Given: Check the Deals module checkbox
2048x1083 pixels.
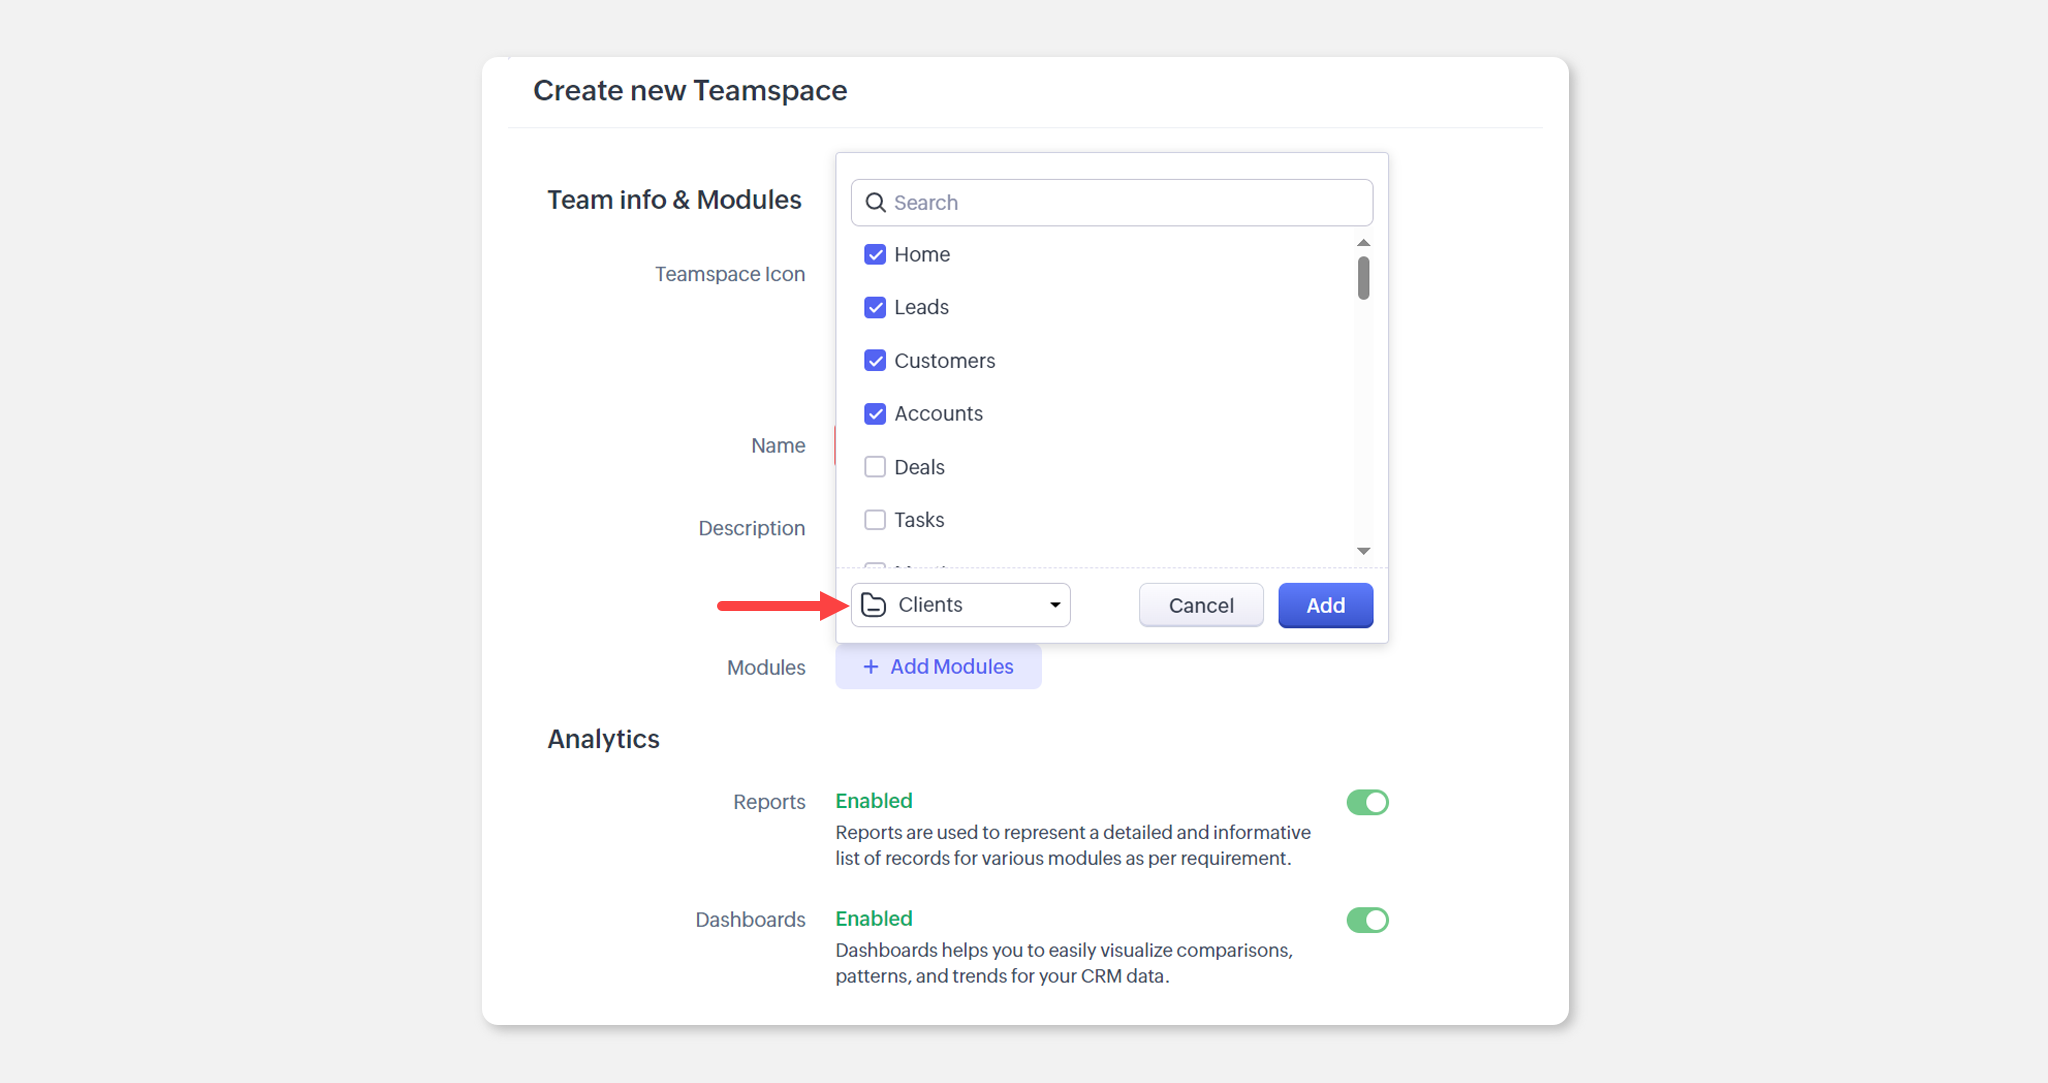Looking at the screenshot, I should pyautogui.click(x=875, y=467).
